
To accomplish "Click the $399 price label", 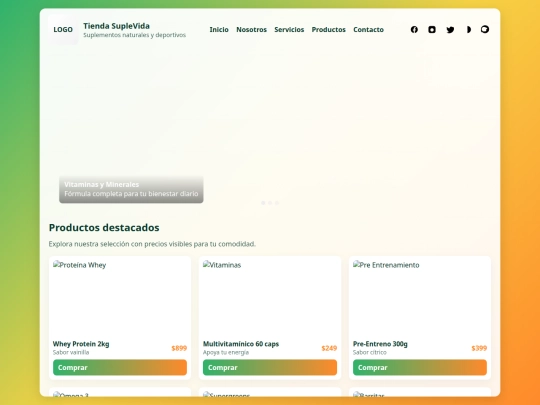I will click(479, 348).
